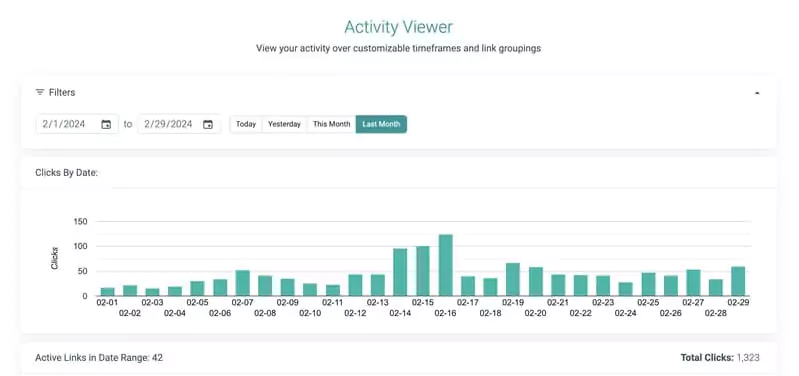This screenshot has width=799, height=376.
Task: Click the bar above 02-07
Action: click(x=243, y=283)
